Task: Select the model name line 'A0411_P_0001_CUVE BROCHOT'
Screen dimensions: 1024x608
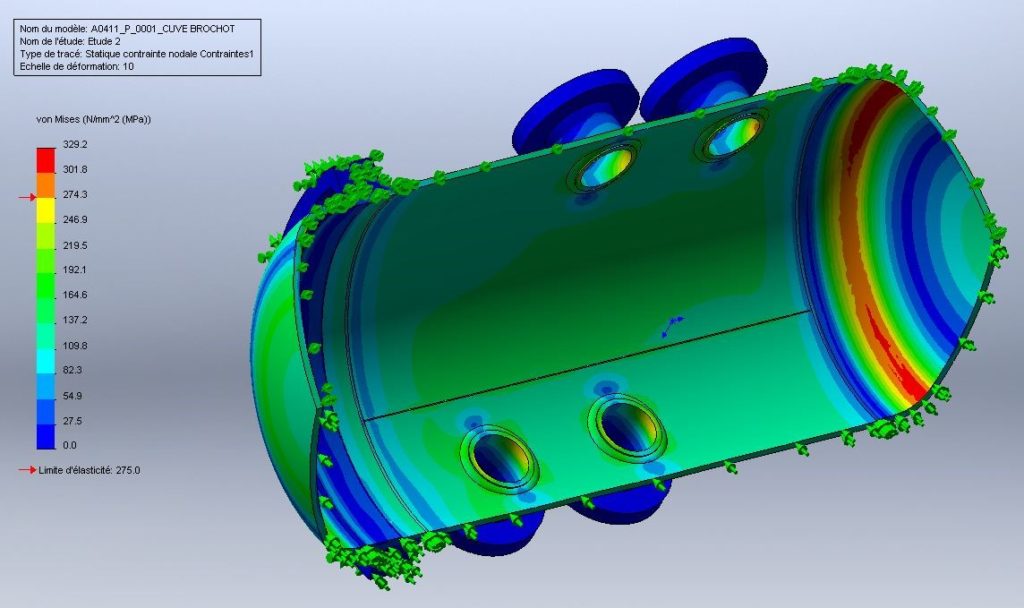Action: tap(127, 29)
